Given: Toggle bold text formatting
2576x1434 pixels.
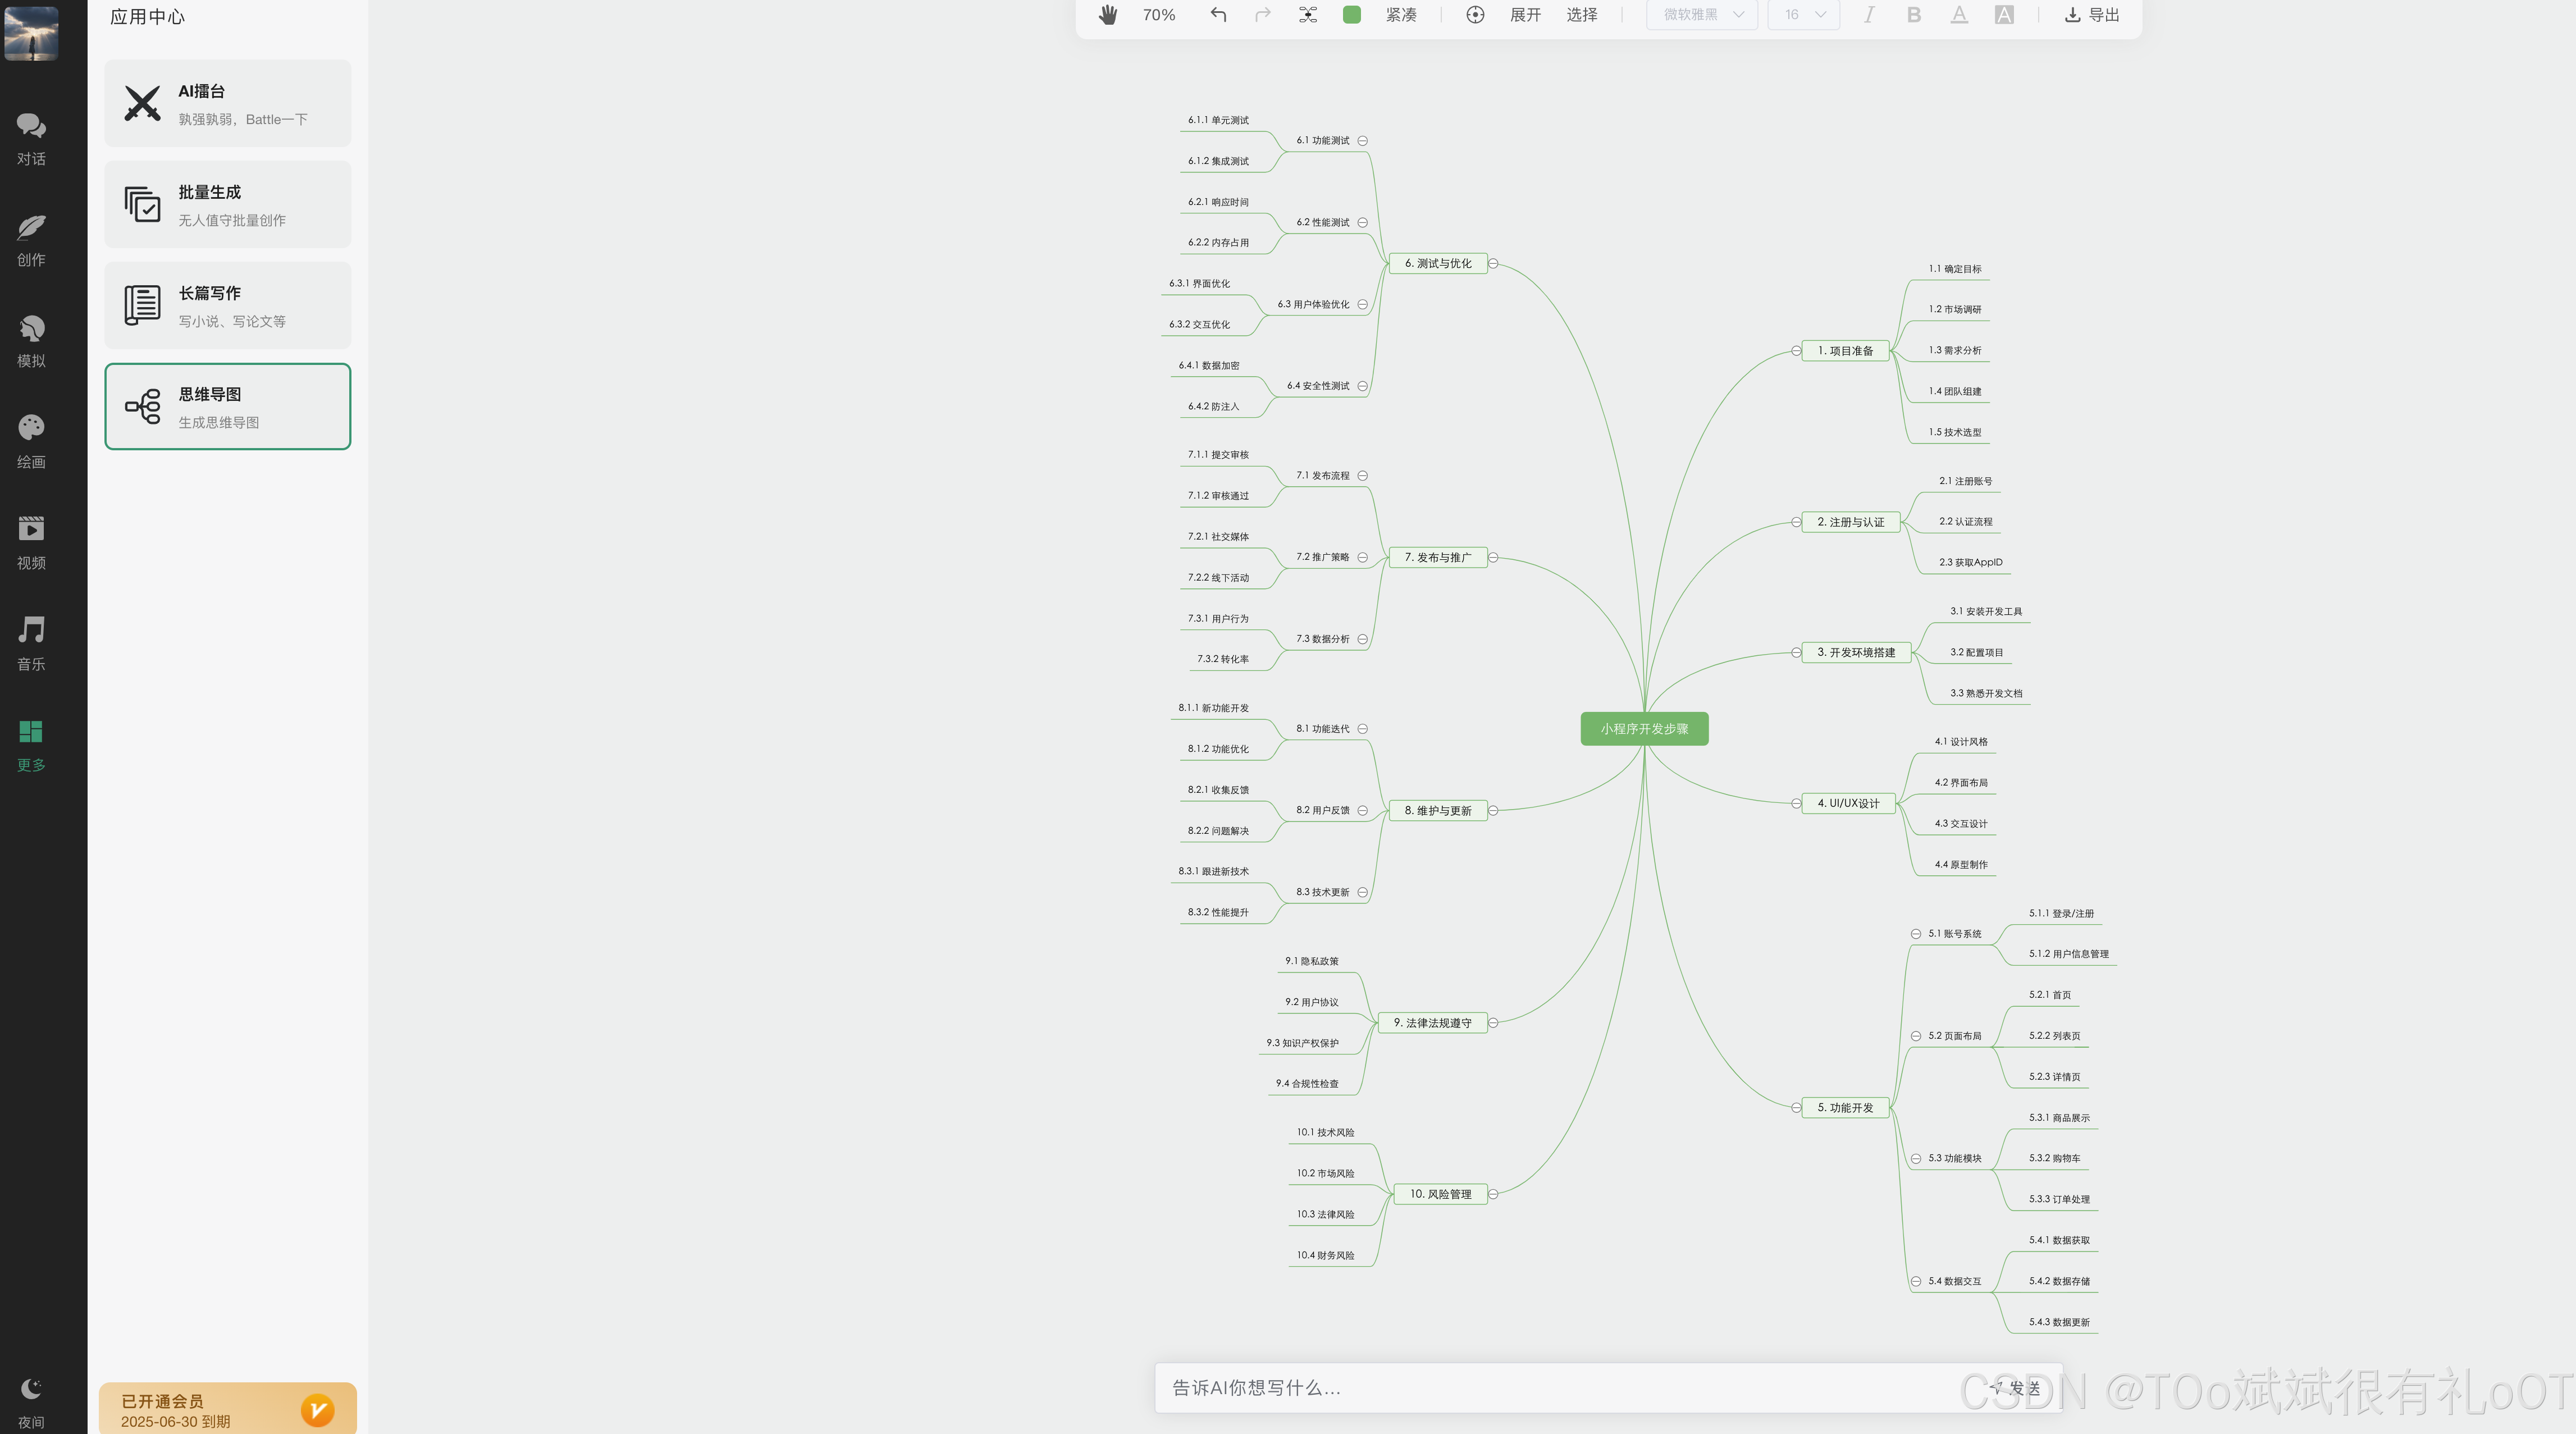Looking at the screenshot, I should point(1913,15).
